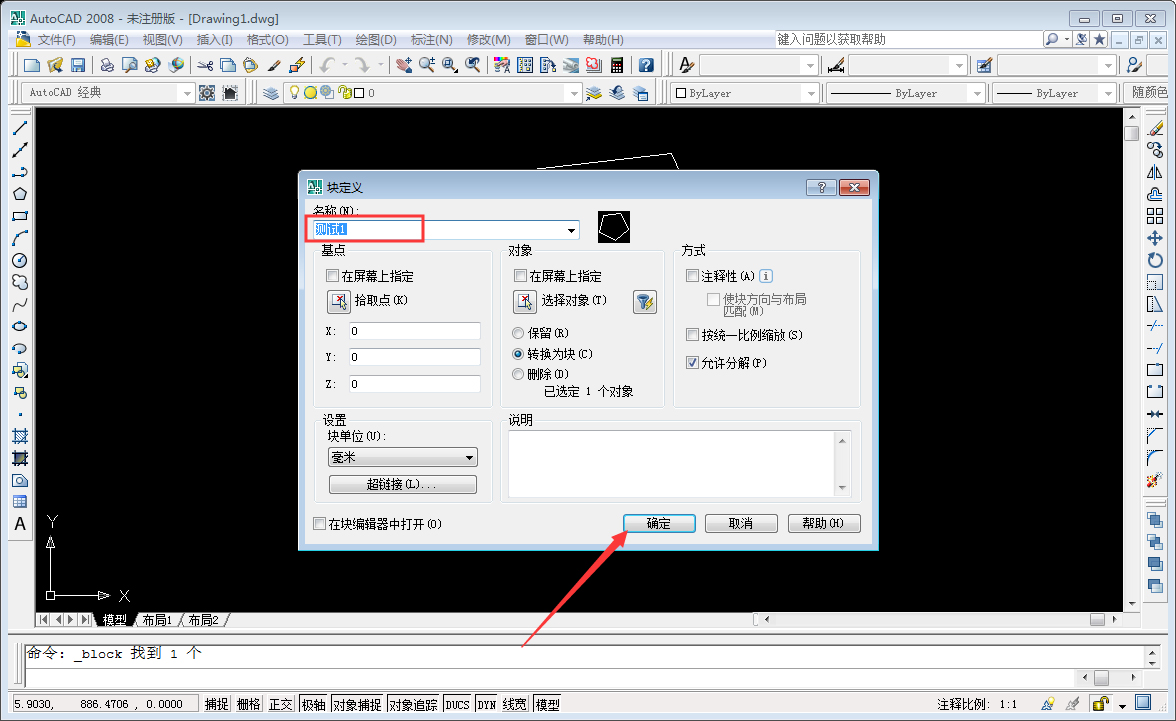The height and width of the screenshot is (721, 1176).
Task: Select the Move tool in Modify toolbar
Action: tap(1155, 240)
